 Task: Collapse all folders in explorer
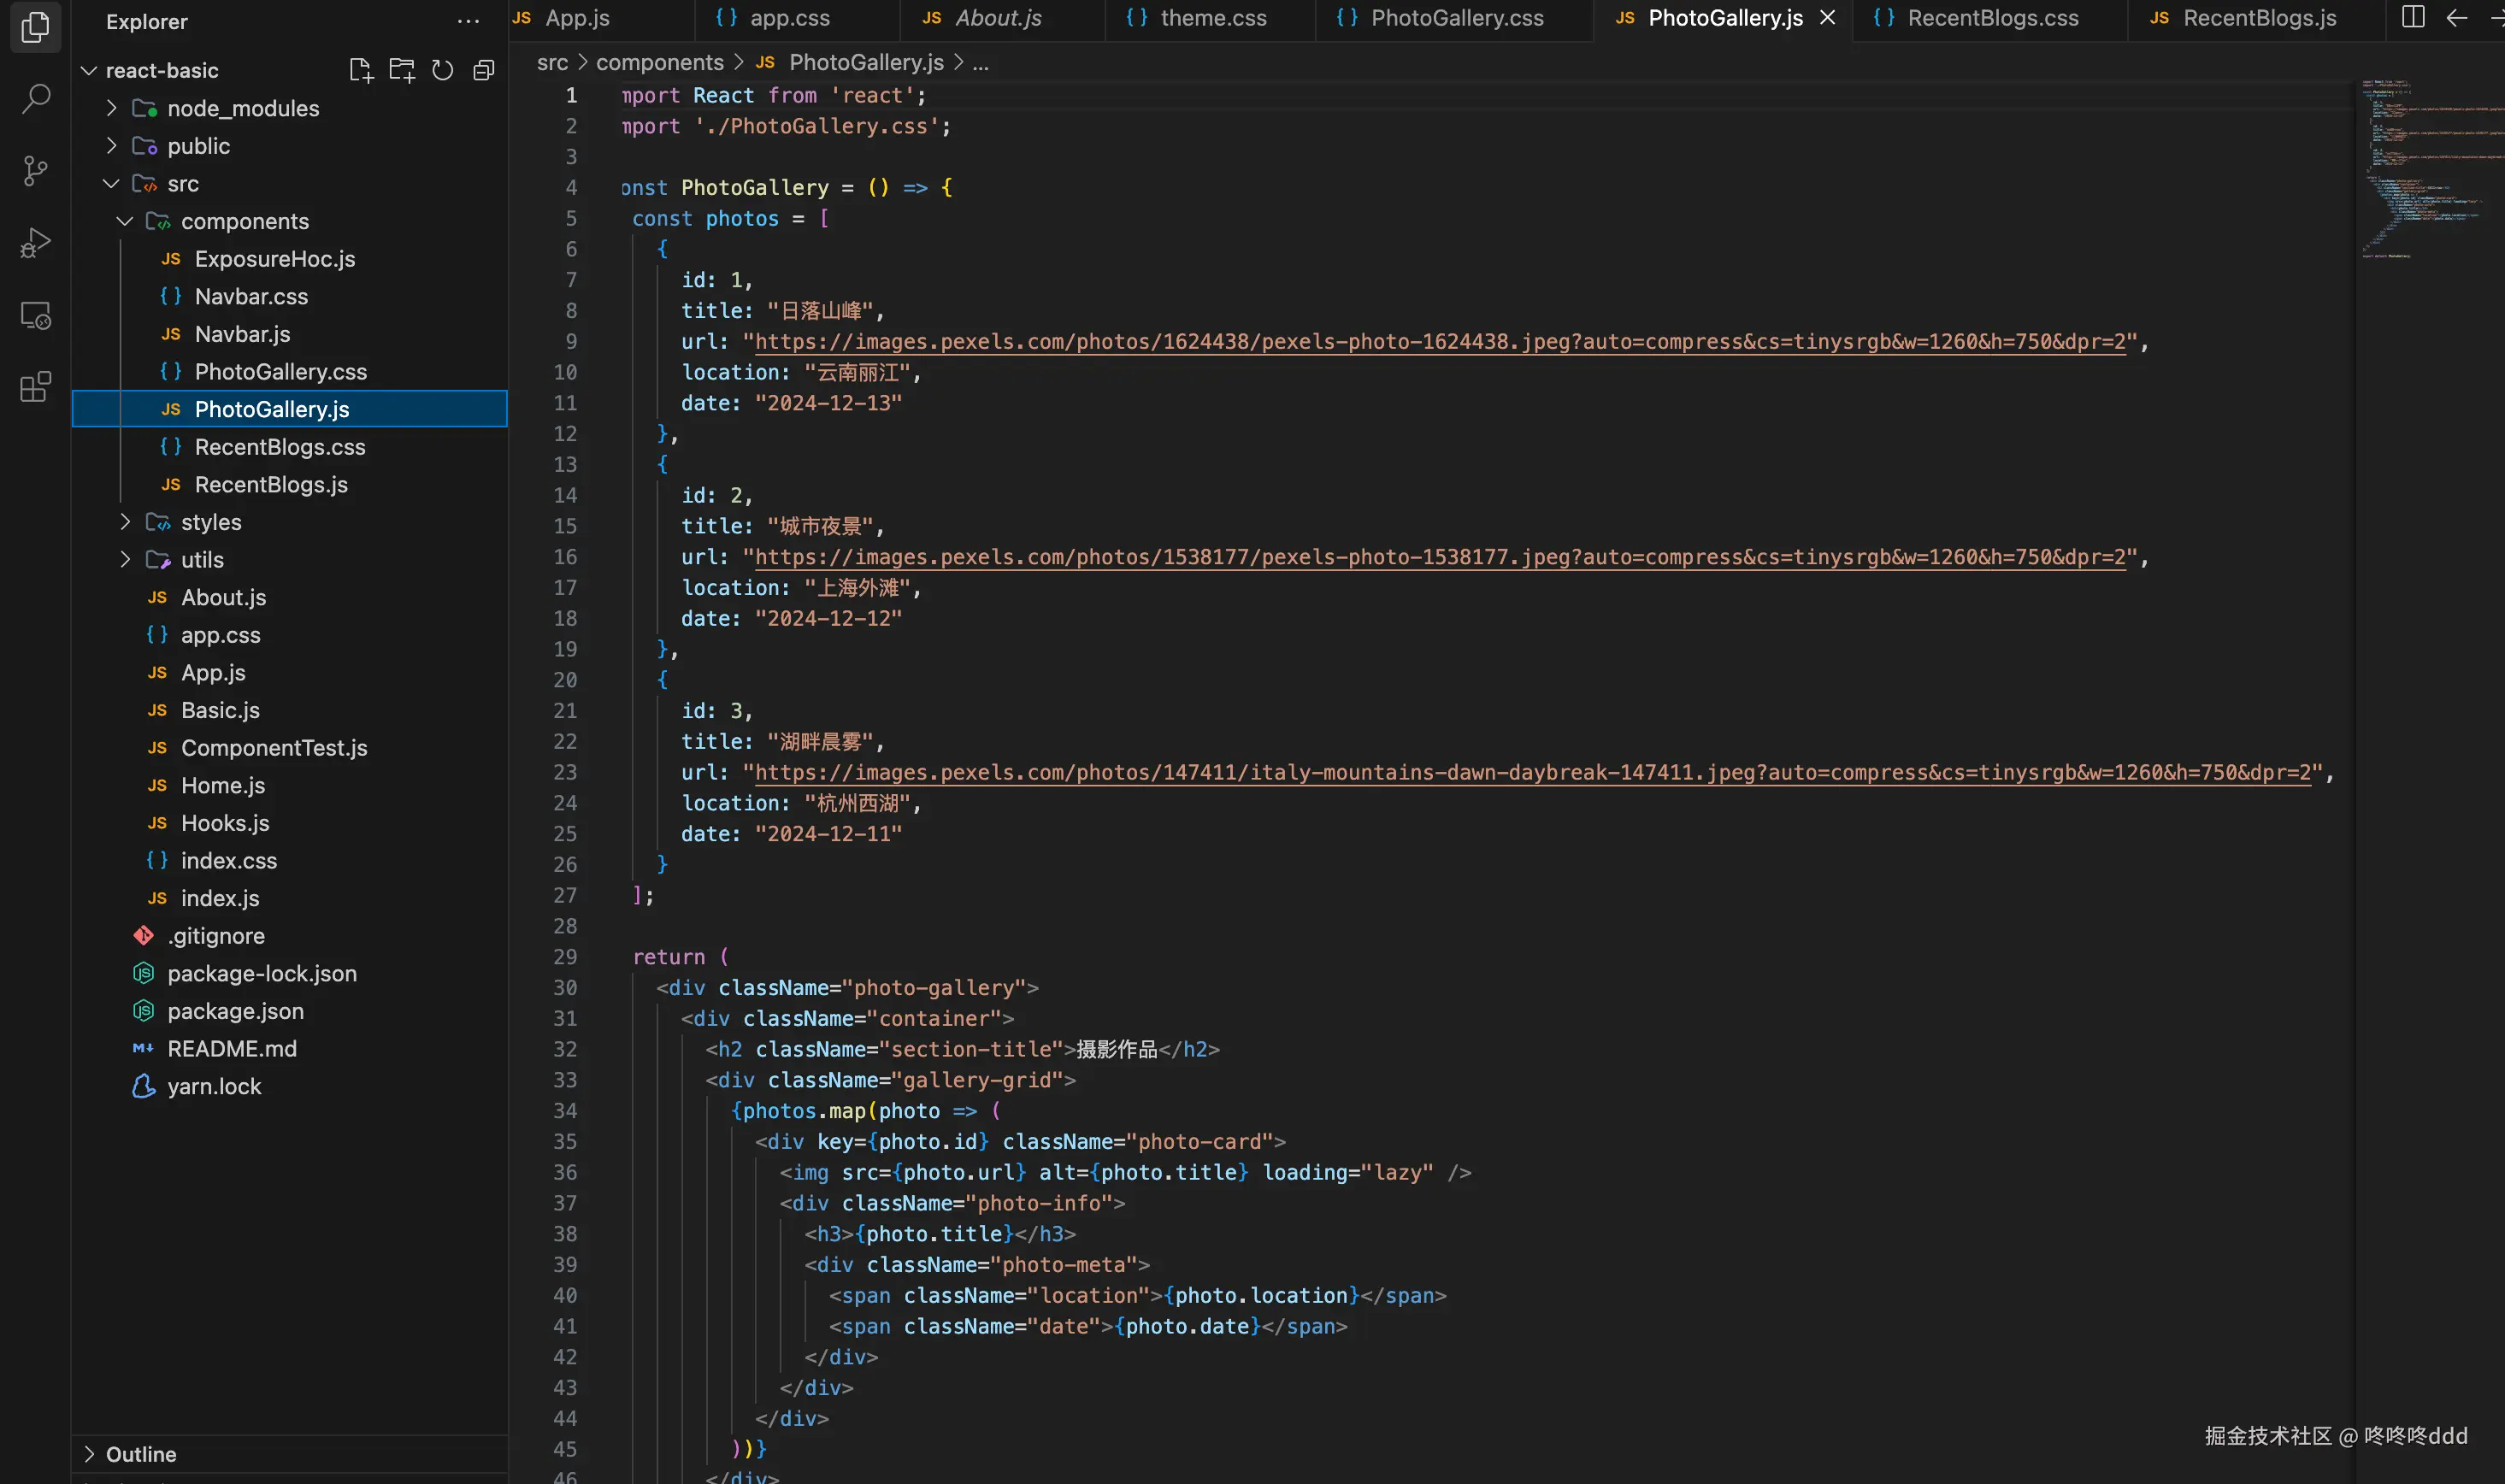[x=484, y=70]
